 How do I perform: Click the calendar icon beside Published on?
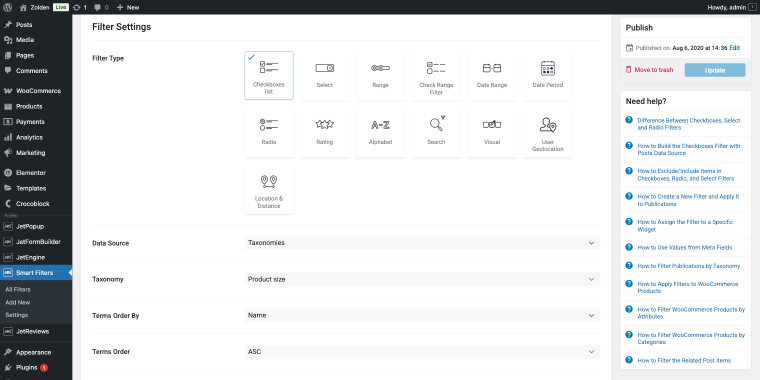[x=629, y=48]
